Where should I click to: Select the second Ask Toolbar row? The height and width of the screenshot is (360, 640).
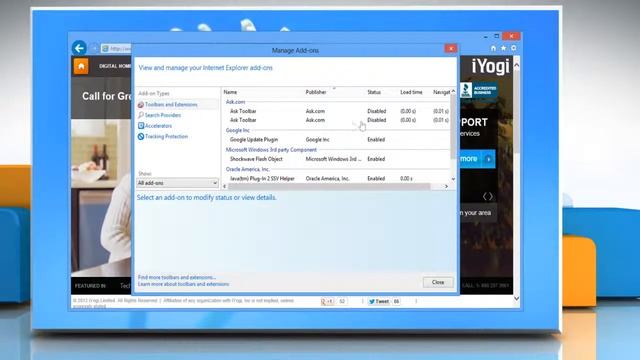point(337,120)
